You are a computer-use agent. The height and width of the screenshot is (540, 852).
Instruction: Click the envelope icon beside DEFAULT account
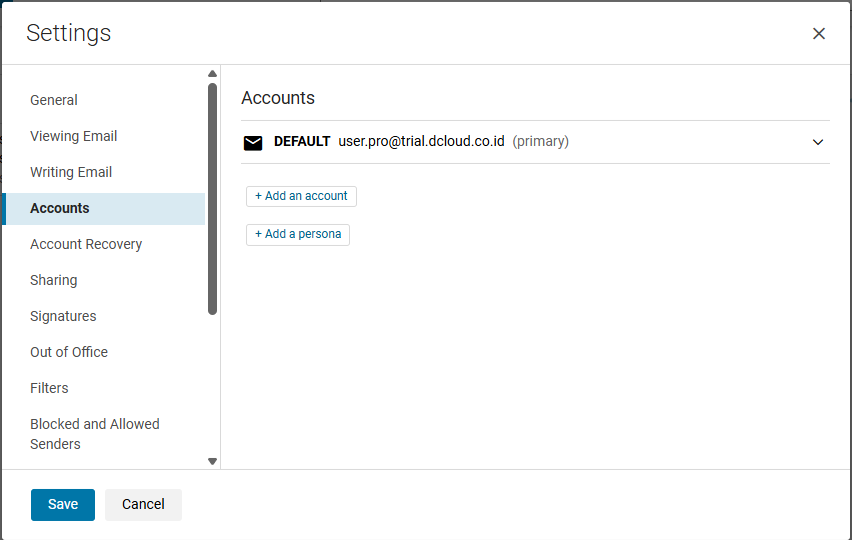[x=253, y=142]
